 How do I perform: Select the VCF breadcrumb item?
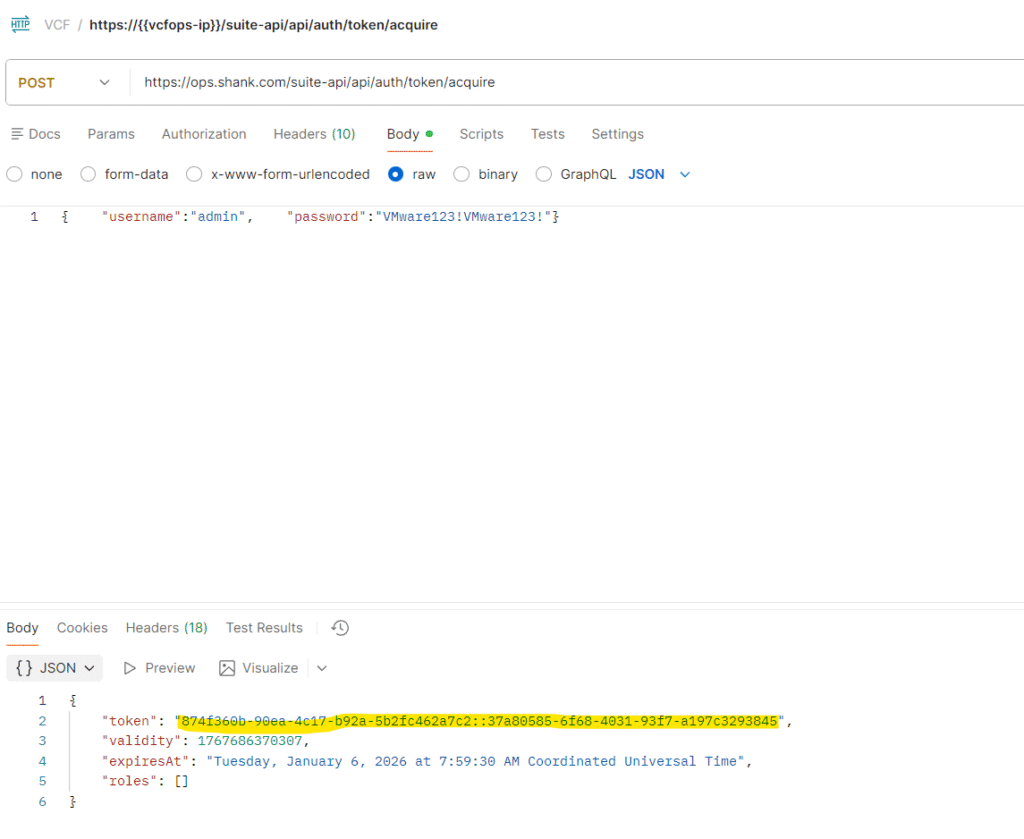coord(56,24)
